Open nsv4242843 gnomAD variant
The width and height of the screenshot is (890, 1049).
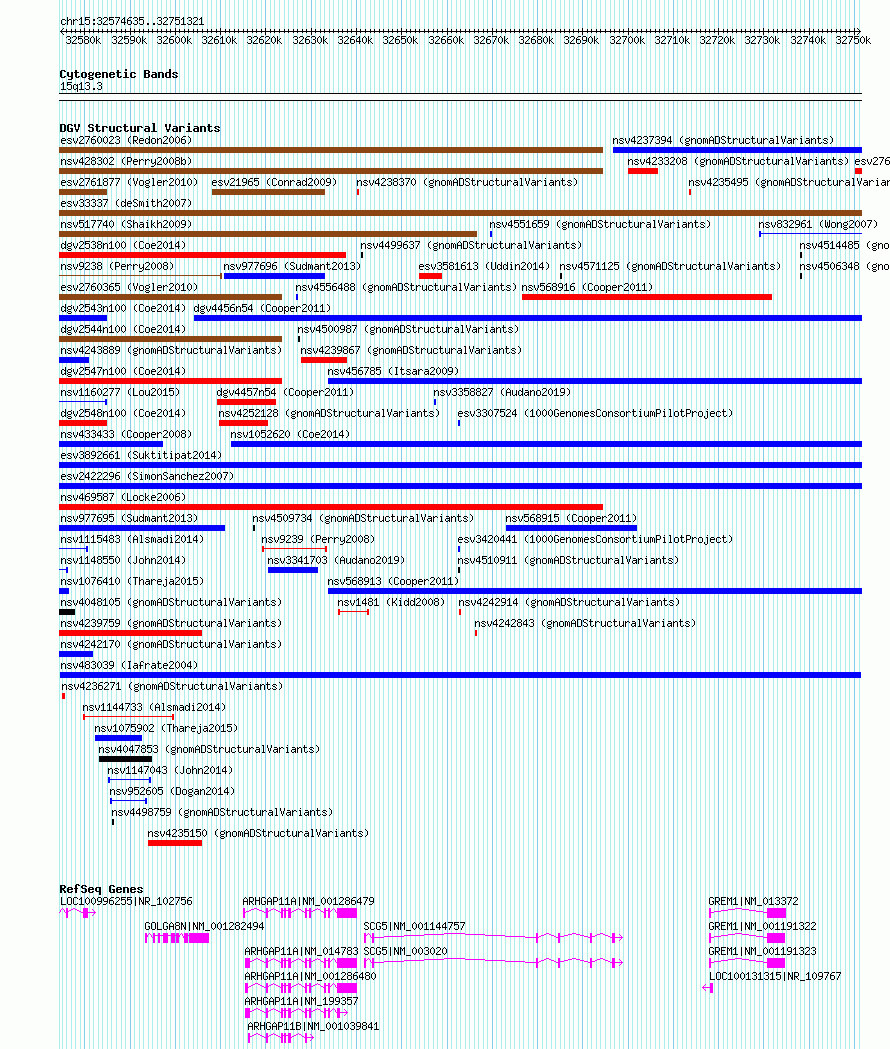pos(585,624)
